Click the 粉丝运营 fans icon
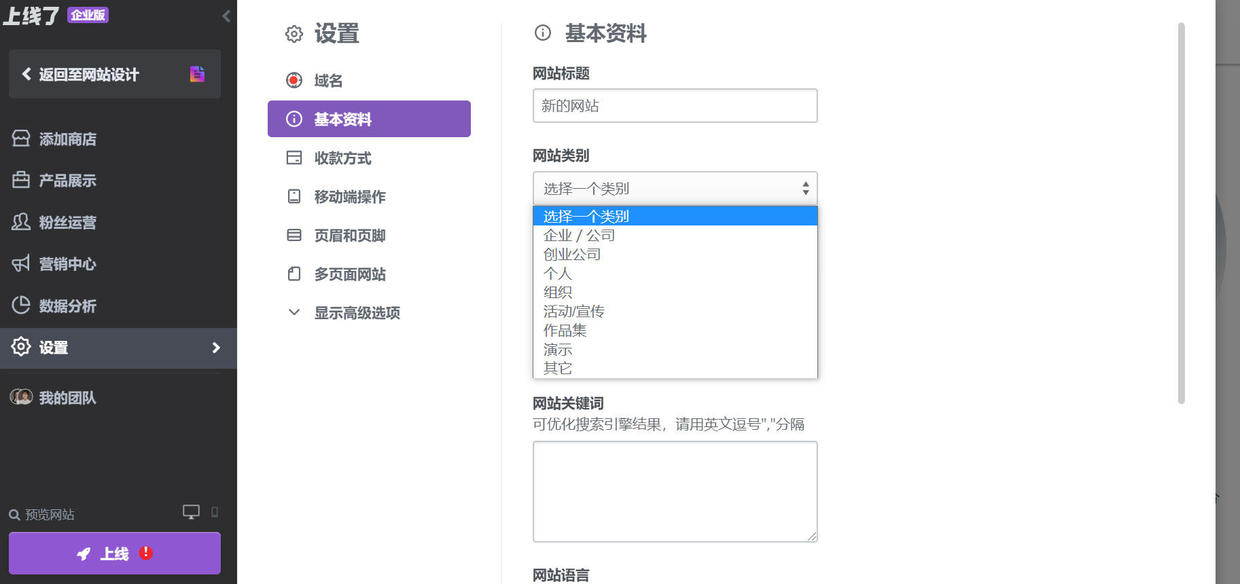Viewport: 1240px width, 584px height. pos(20,222)
